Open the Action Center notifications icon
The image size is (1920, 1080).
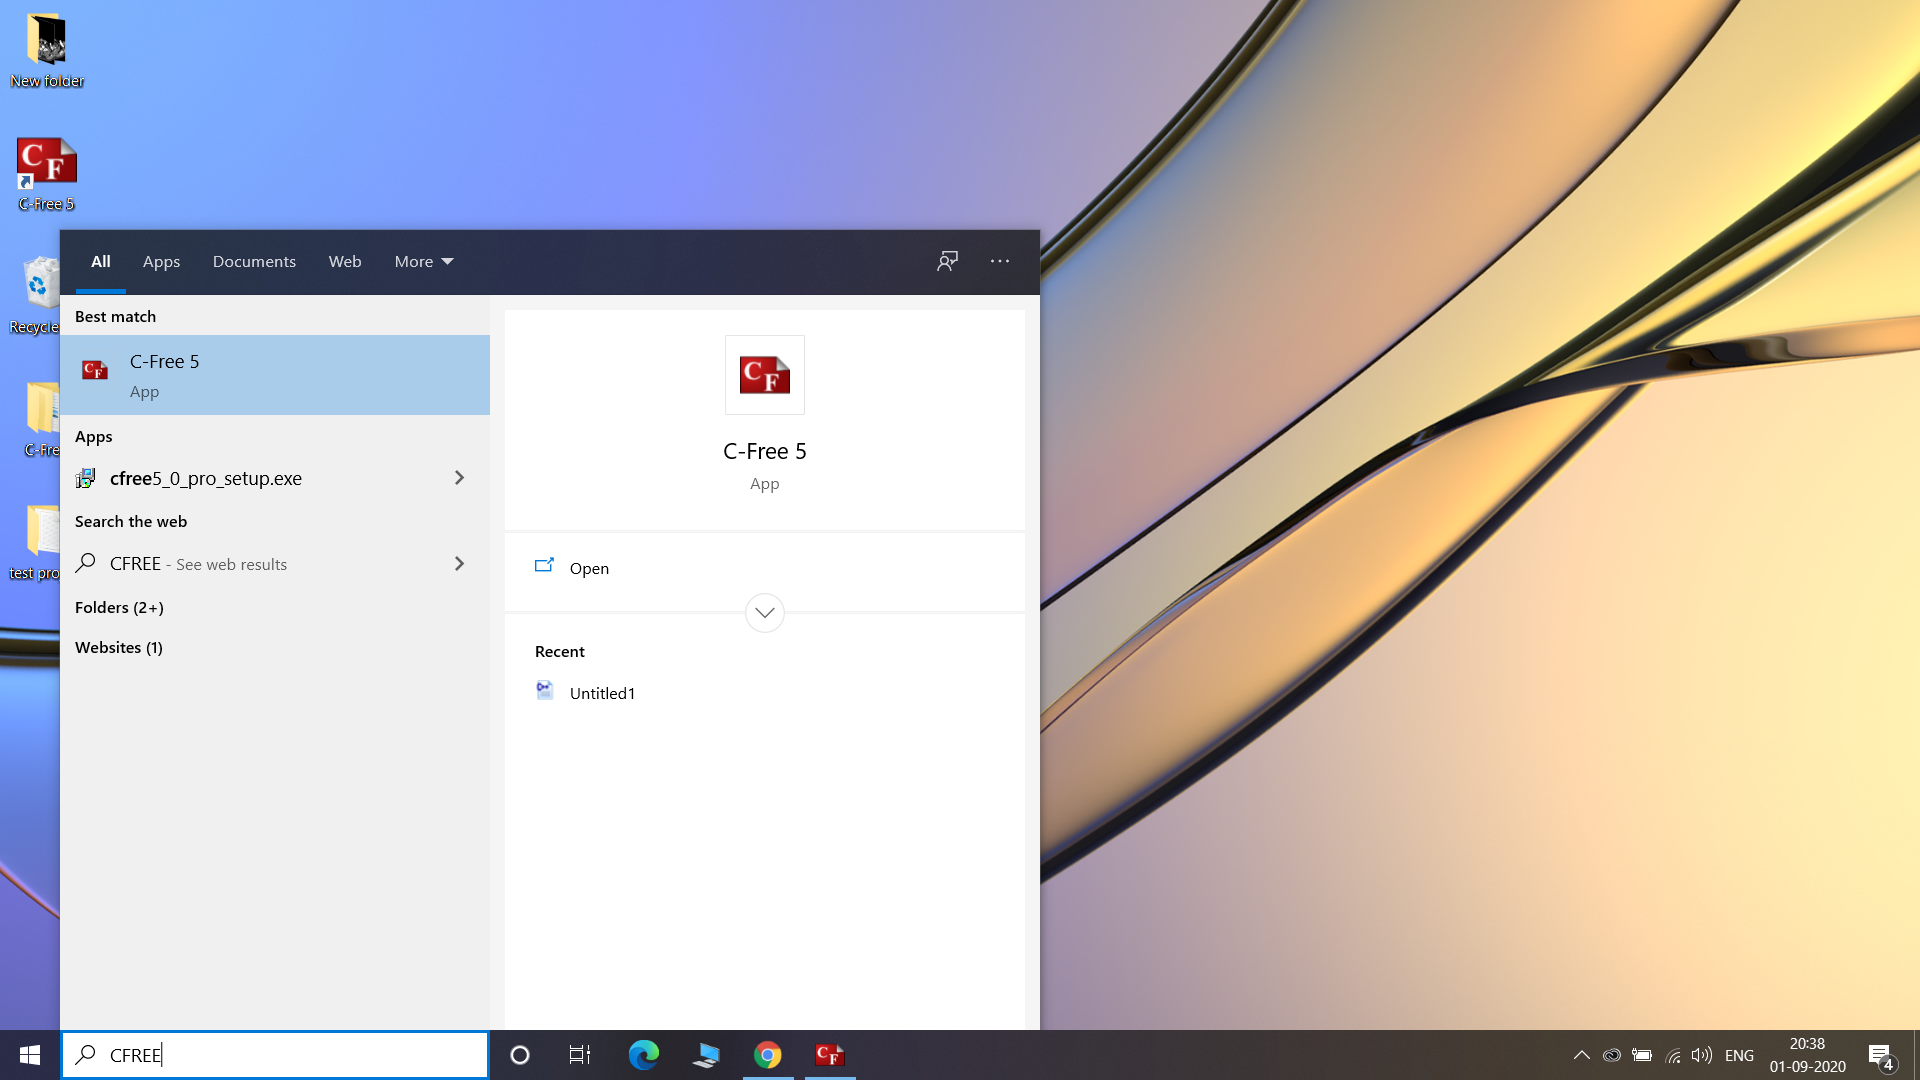tap(1881, 1056)
